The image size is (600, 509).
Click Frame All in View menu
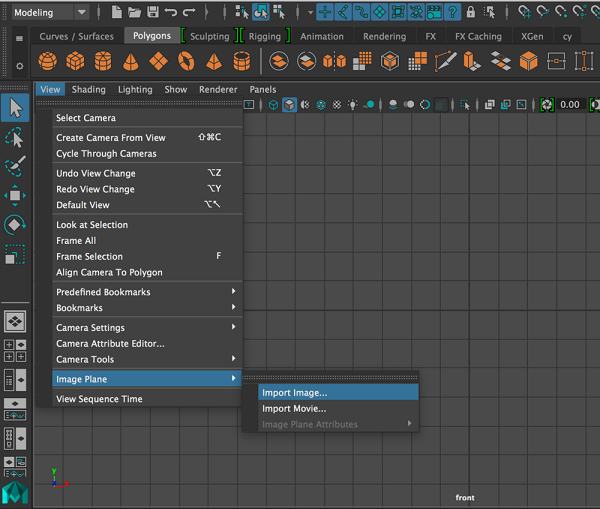(76, 241)
